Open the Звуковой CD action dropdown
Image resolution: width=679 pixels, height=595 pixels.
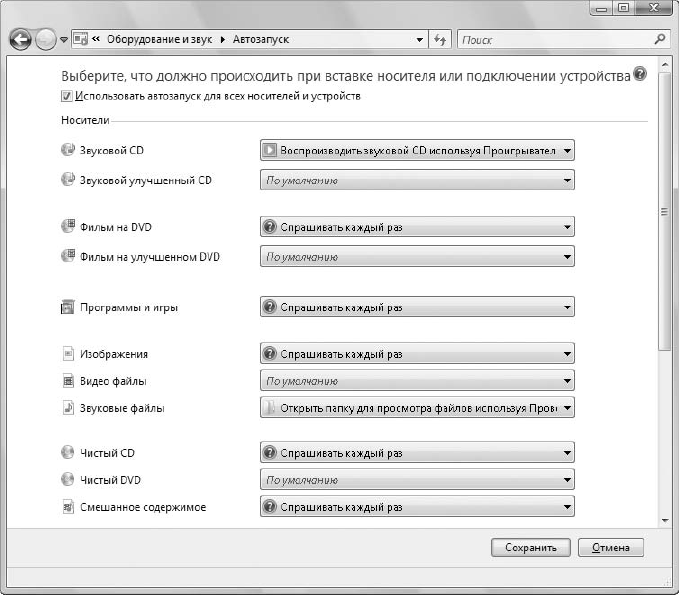[x=417, y=150]
